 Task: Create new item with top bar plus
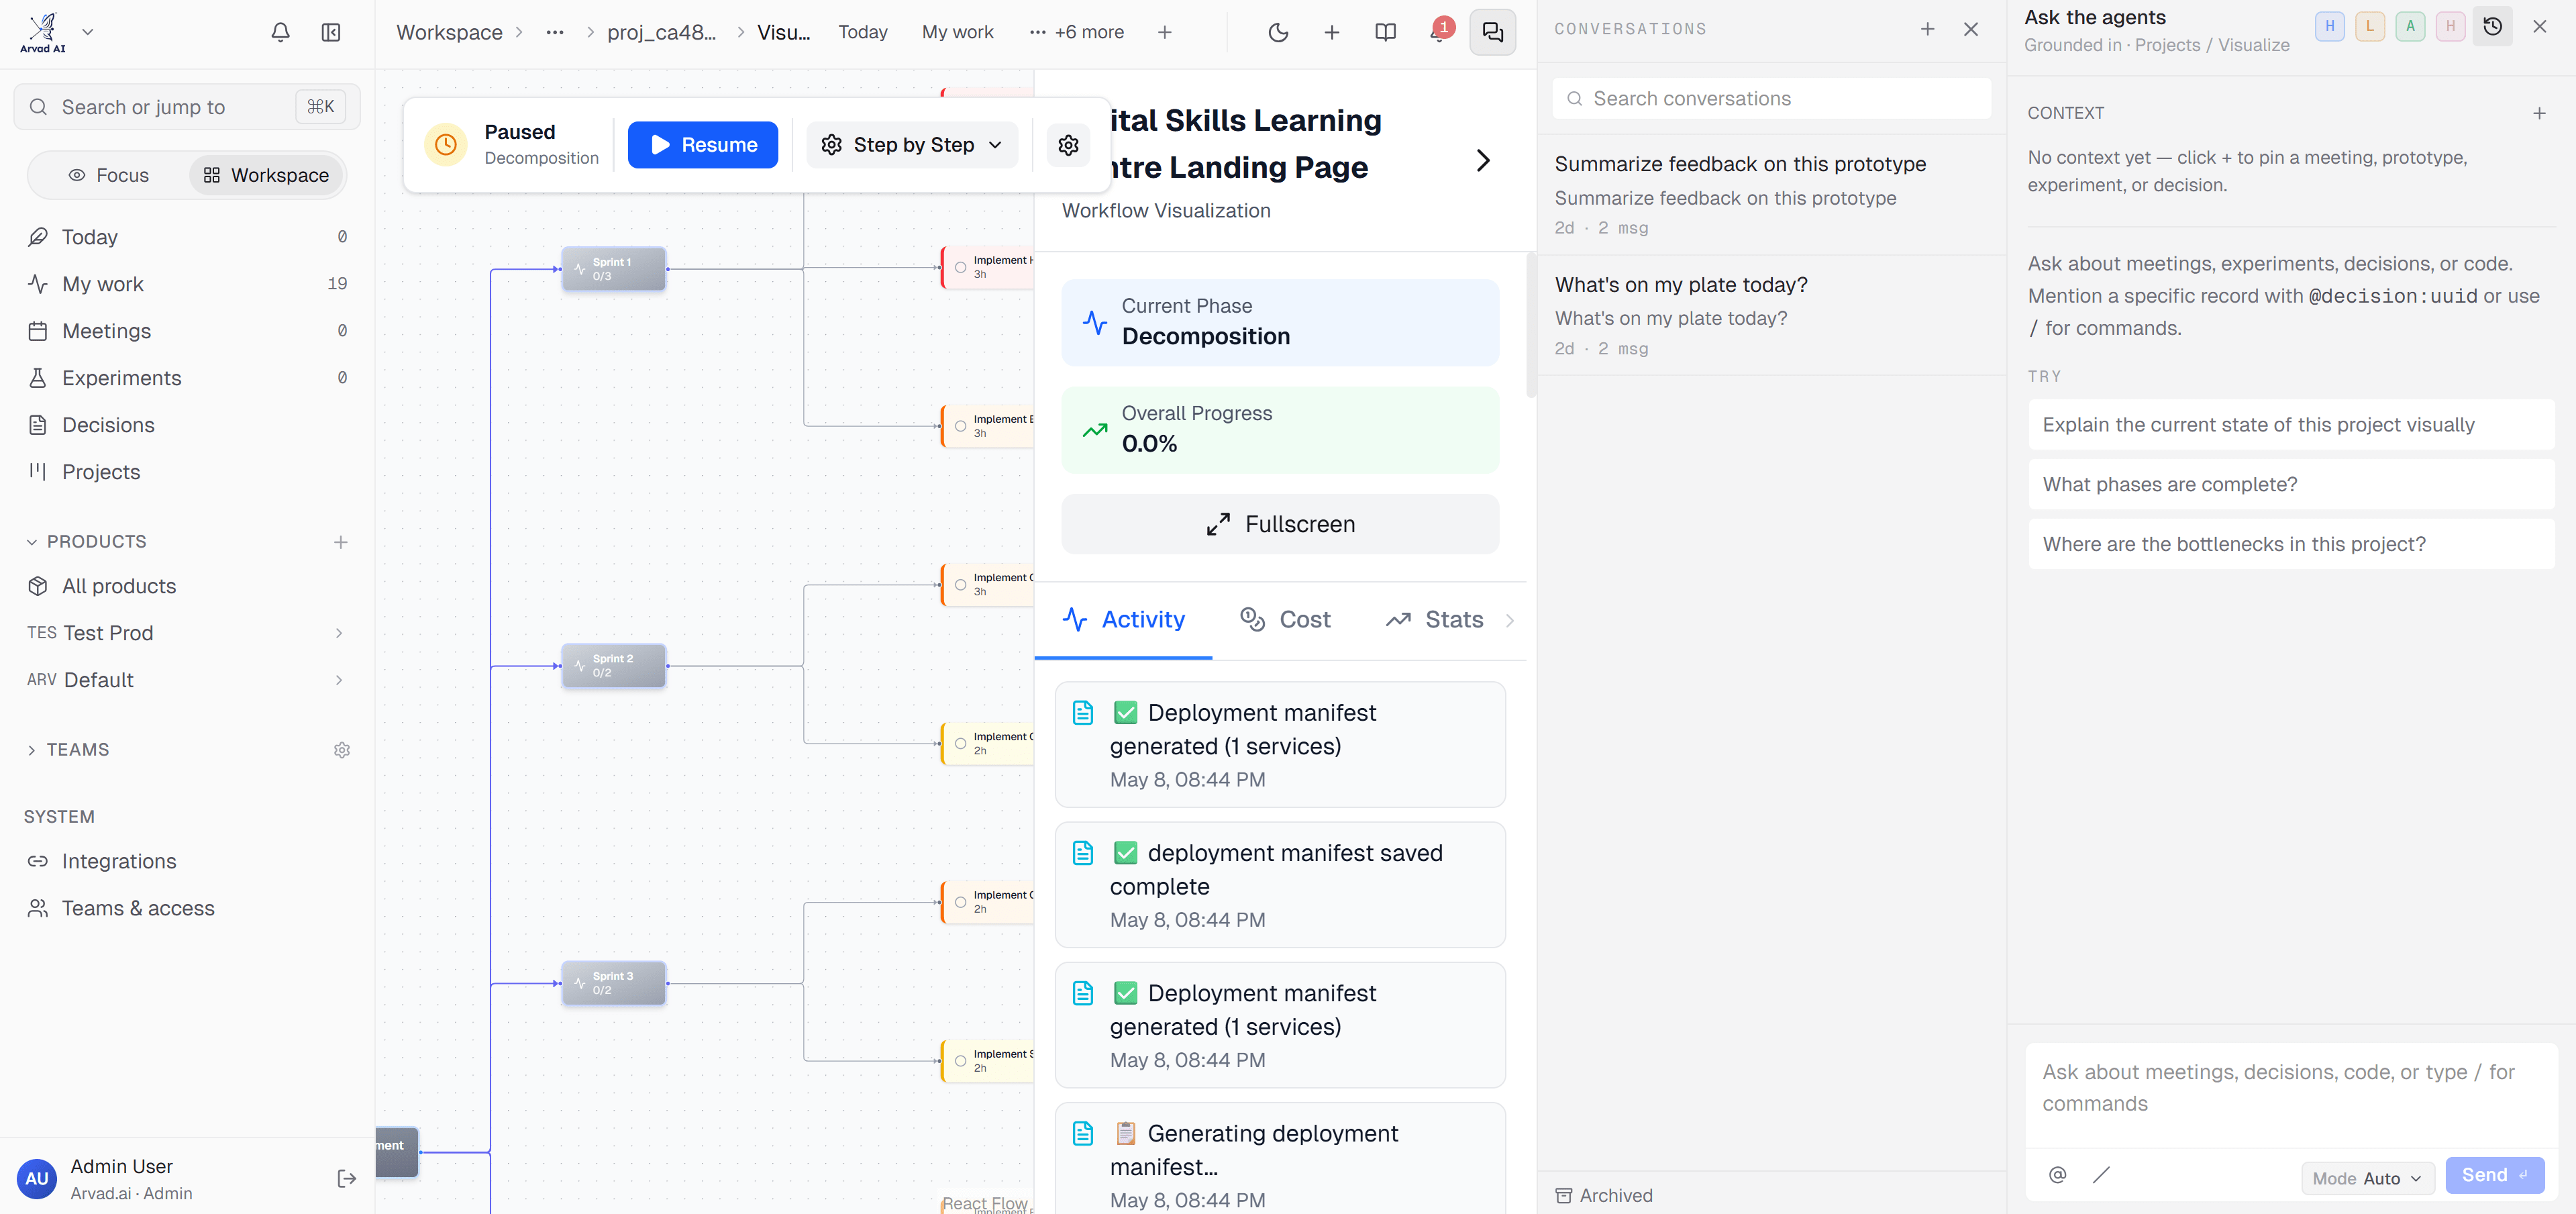pyautogui.click(x=1331, y=32)
